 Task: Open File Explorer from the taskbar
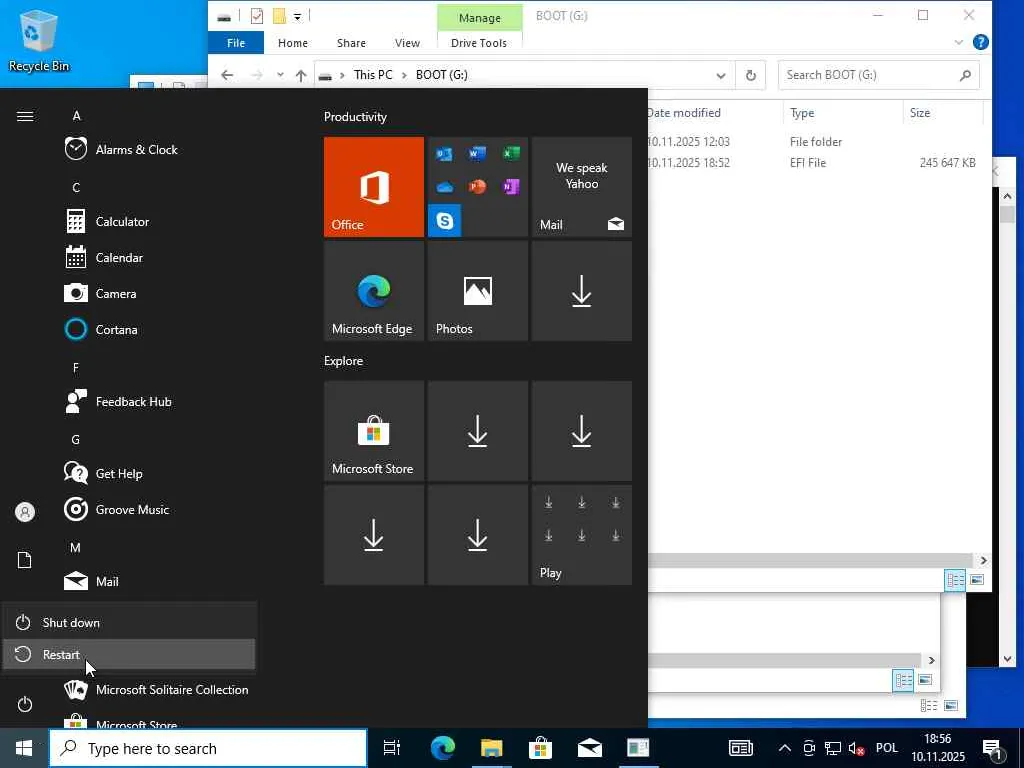(x=491, y=748)
